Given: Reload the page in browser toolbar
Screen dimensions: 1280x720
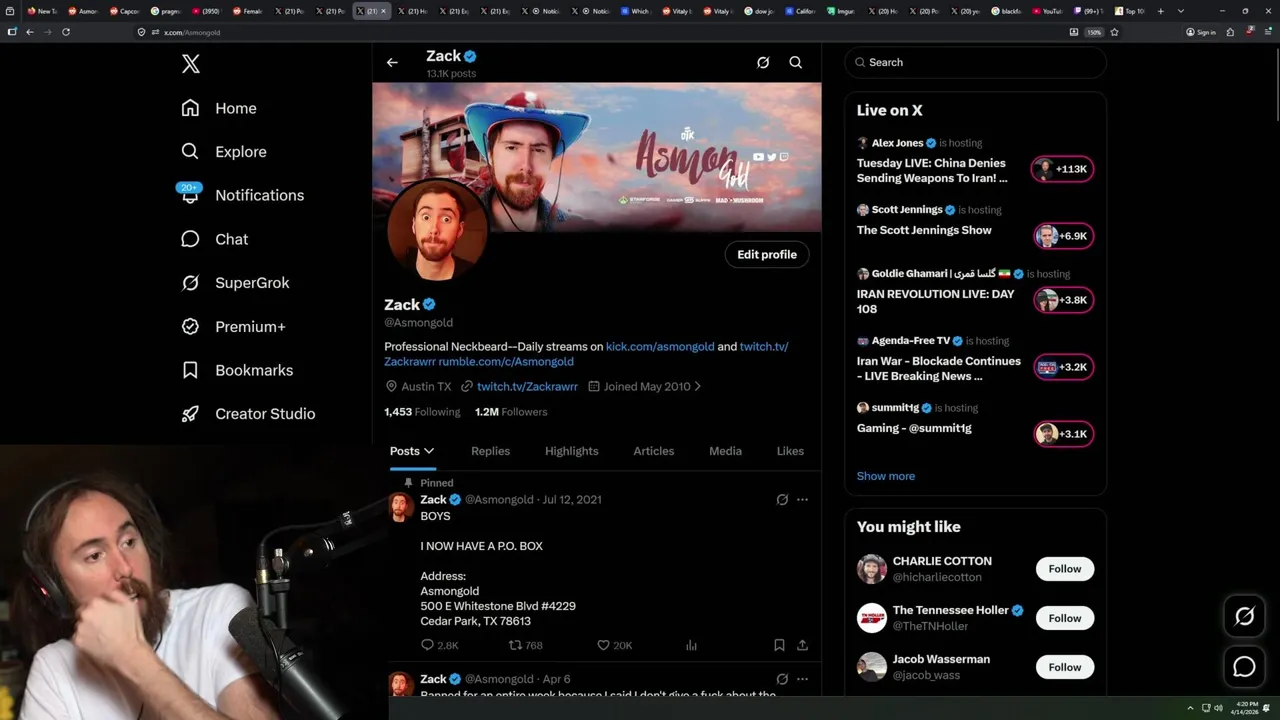Looking at the screenshot, I should (66, 32).
